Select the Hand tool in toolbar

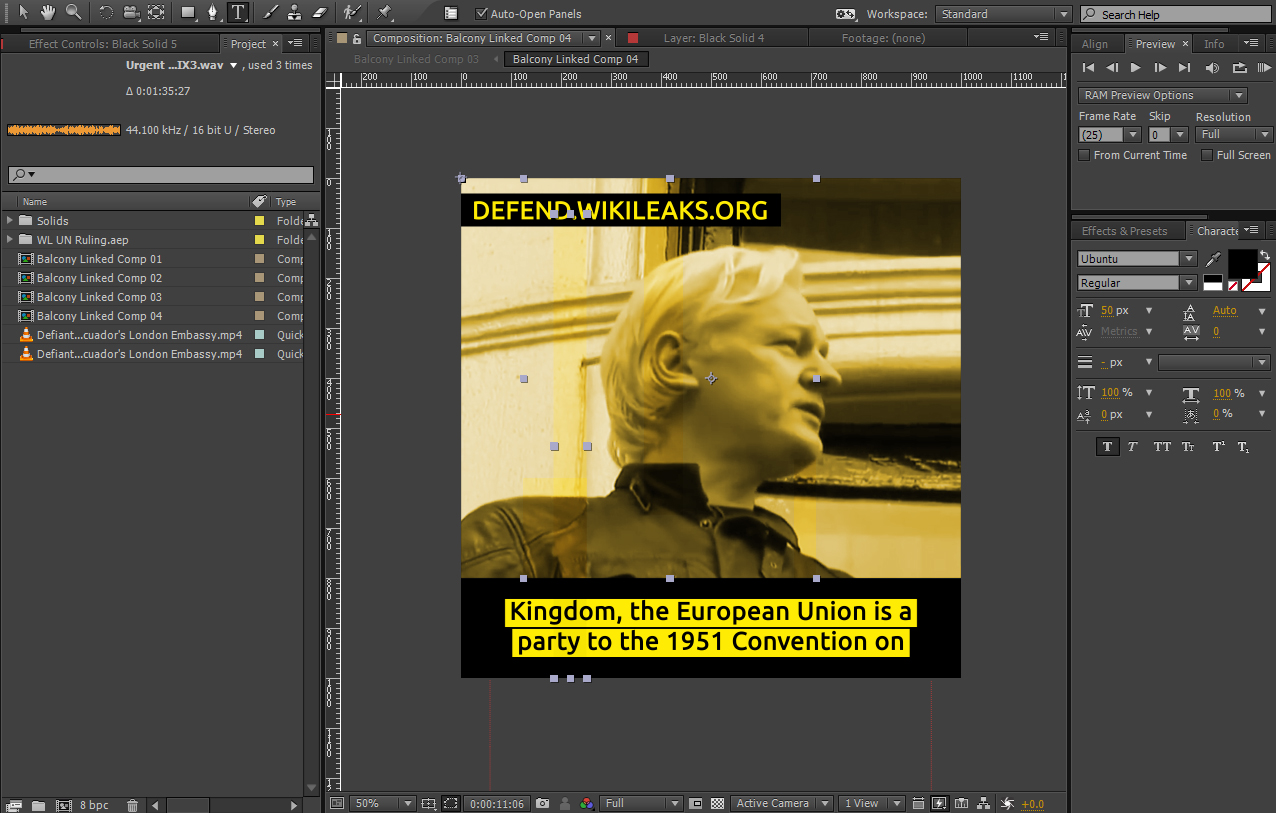click(47, 13)
